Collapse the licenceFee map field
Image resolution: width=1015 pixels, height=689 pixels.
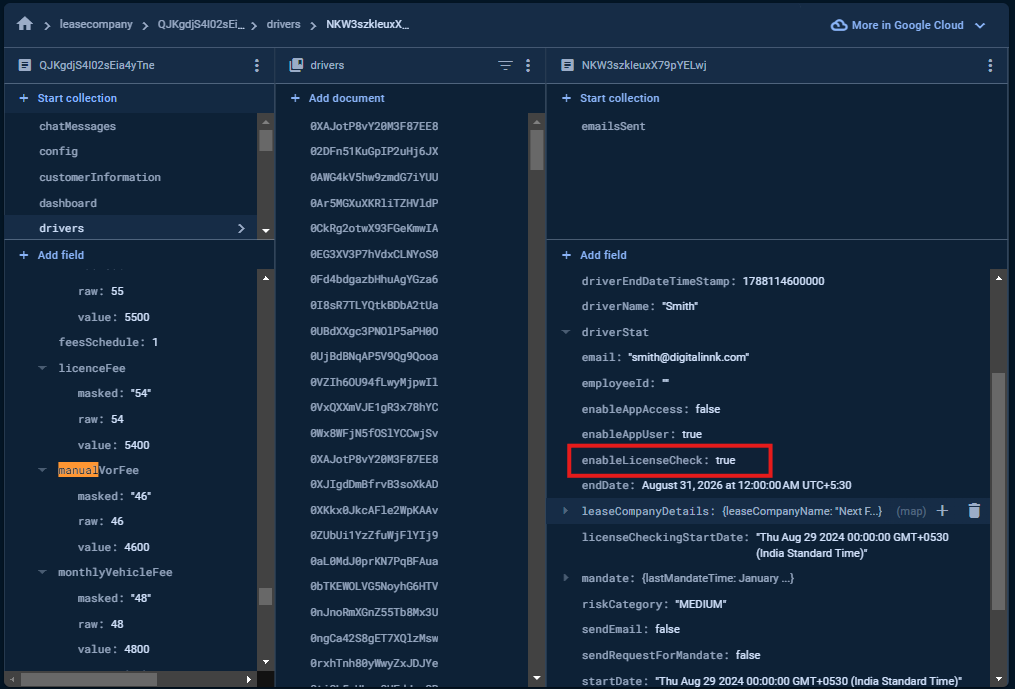tap(43, 368)
